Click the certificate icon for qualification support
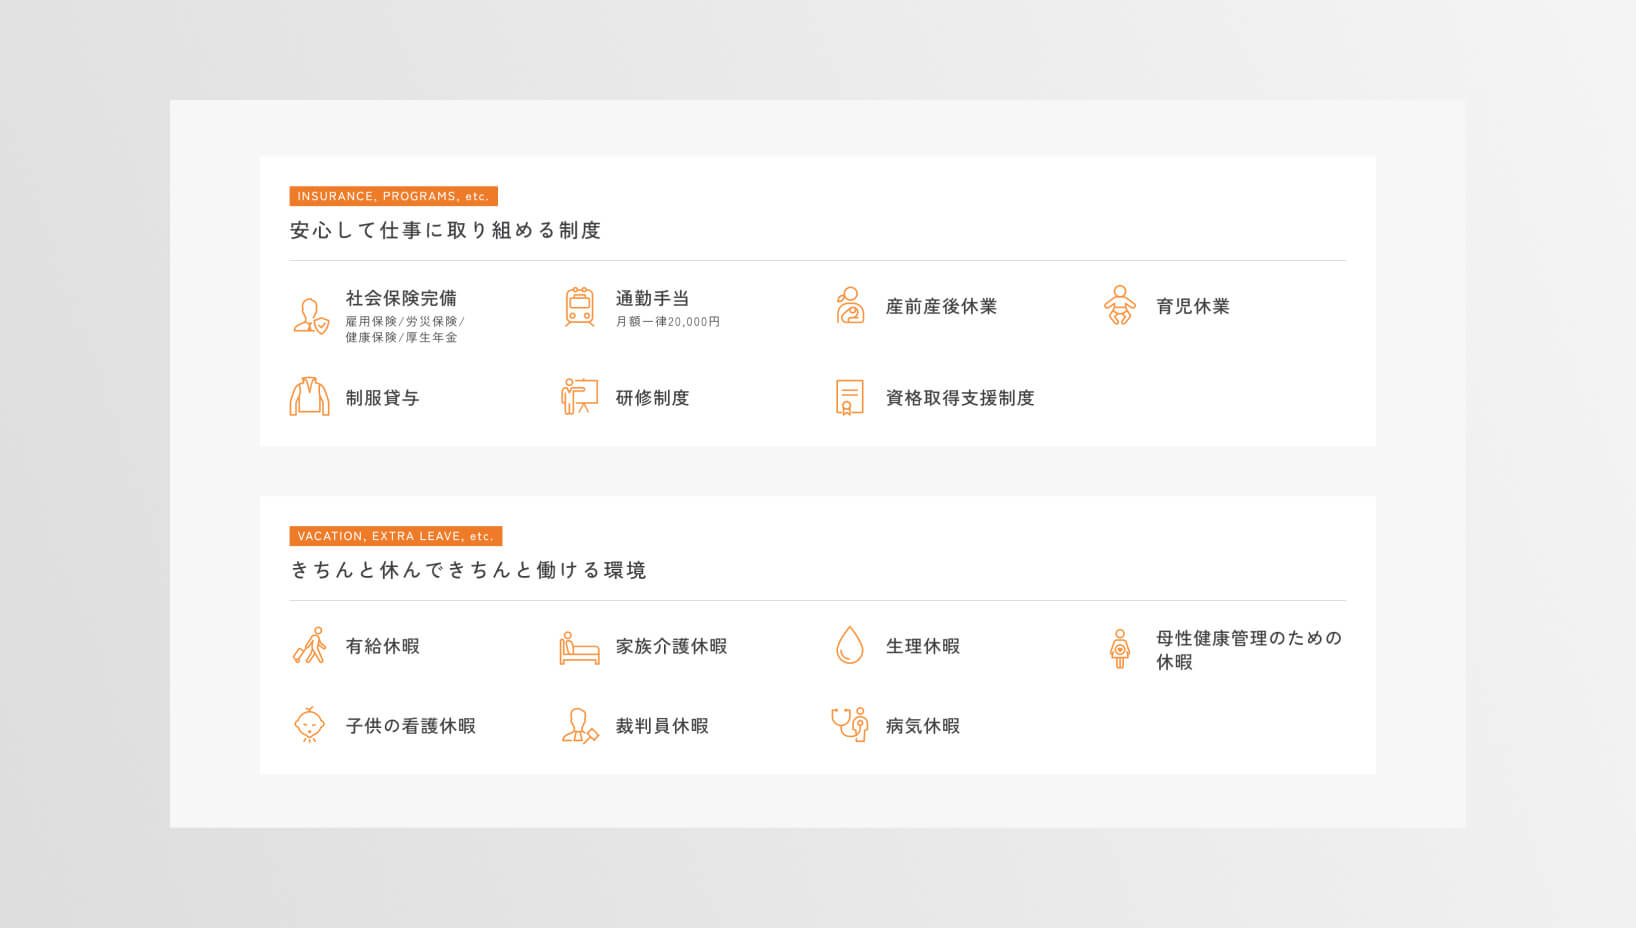1636x928 pixels. tap(849, 397)
